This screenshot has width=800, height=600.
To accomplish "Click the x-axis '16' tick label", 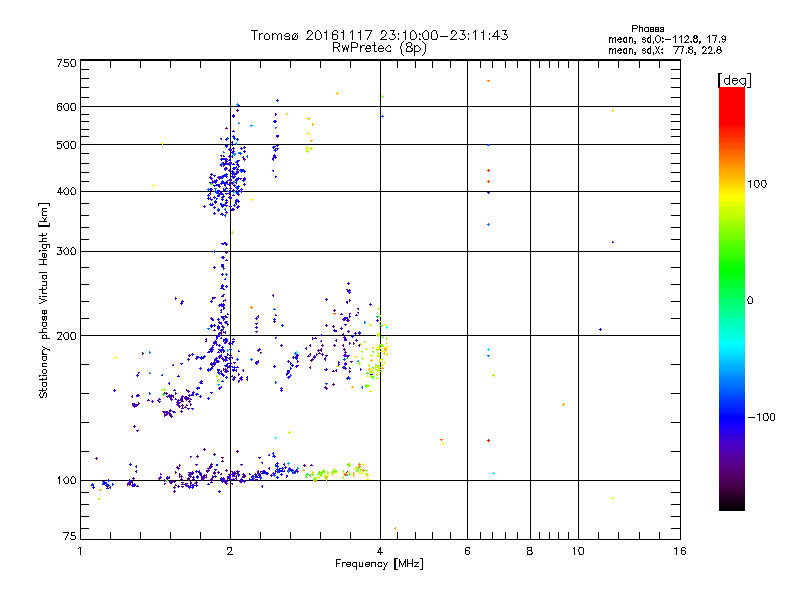I will (x=680, y=551).
